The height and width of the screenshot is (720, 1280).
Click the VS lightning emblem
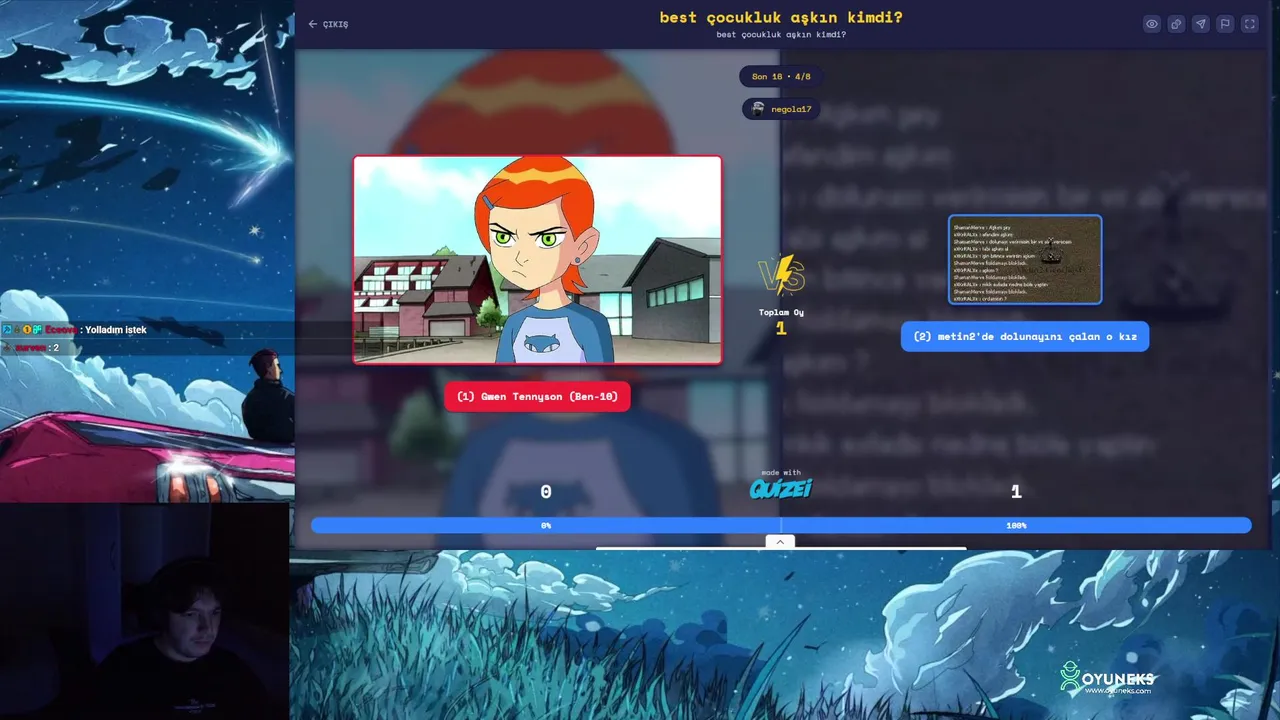pos(782,275)
